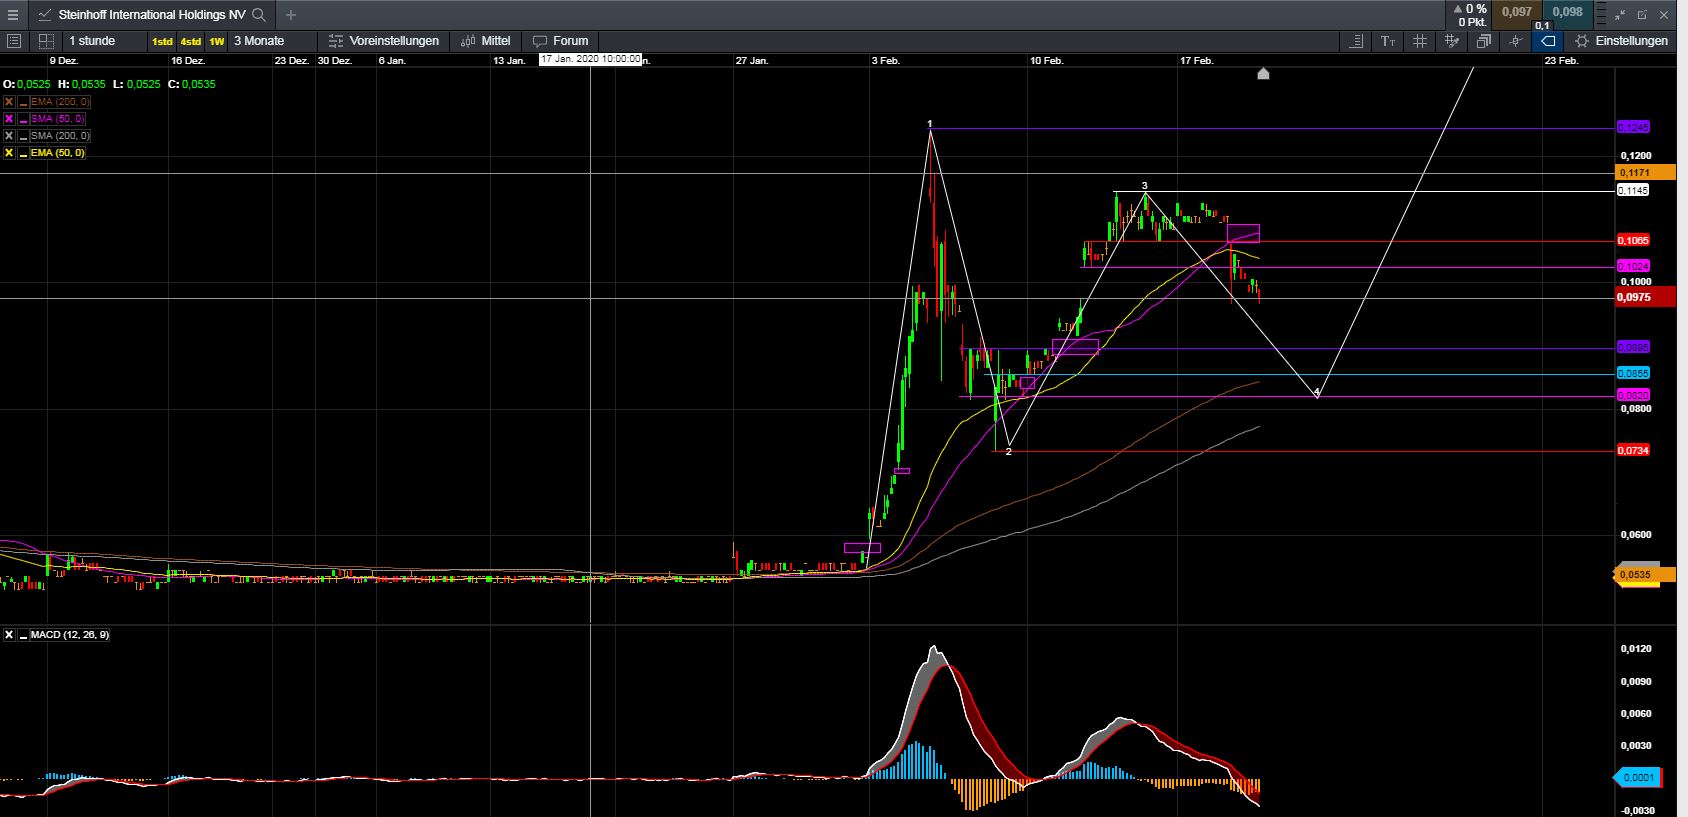Add a new chart tab with plus
1688x817 pixels.
291,15
